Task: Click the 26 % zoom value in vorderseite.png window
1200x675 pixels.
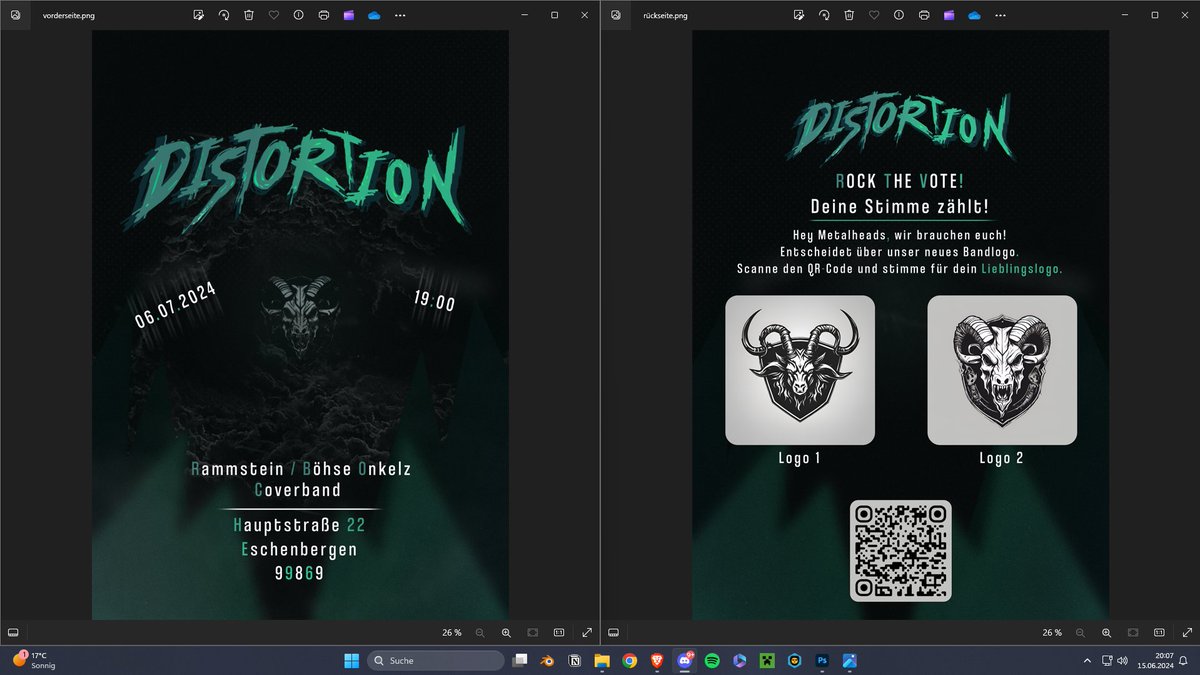Action: (x=452, y=633)
